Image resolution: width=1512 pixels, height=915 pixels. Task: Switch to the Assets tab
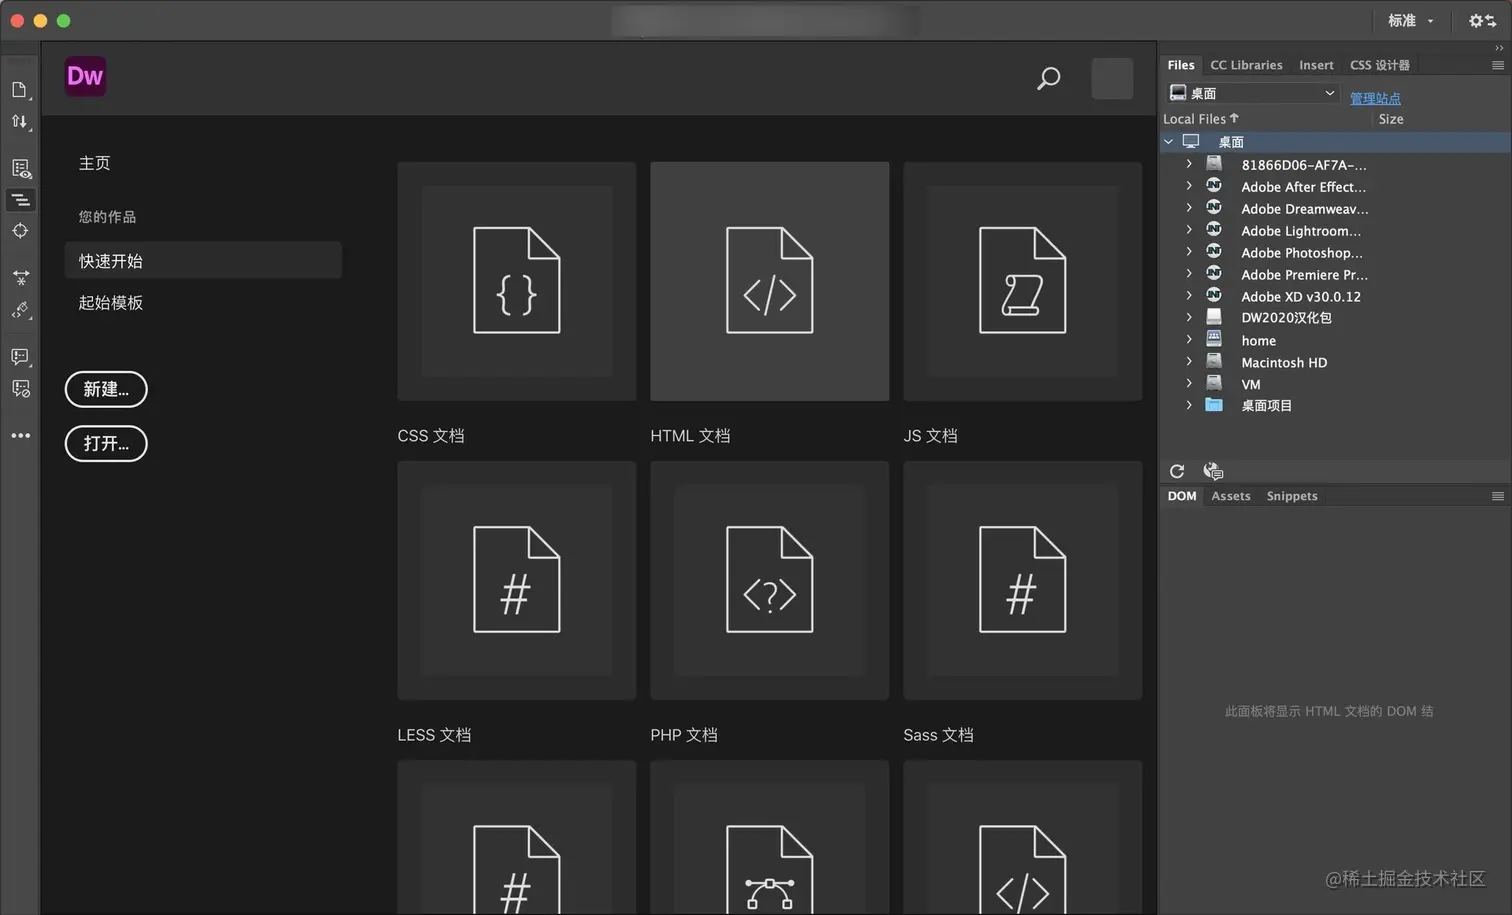click(x=1231, y=496)
